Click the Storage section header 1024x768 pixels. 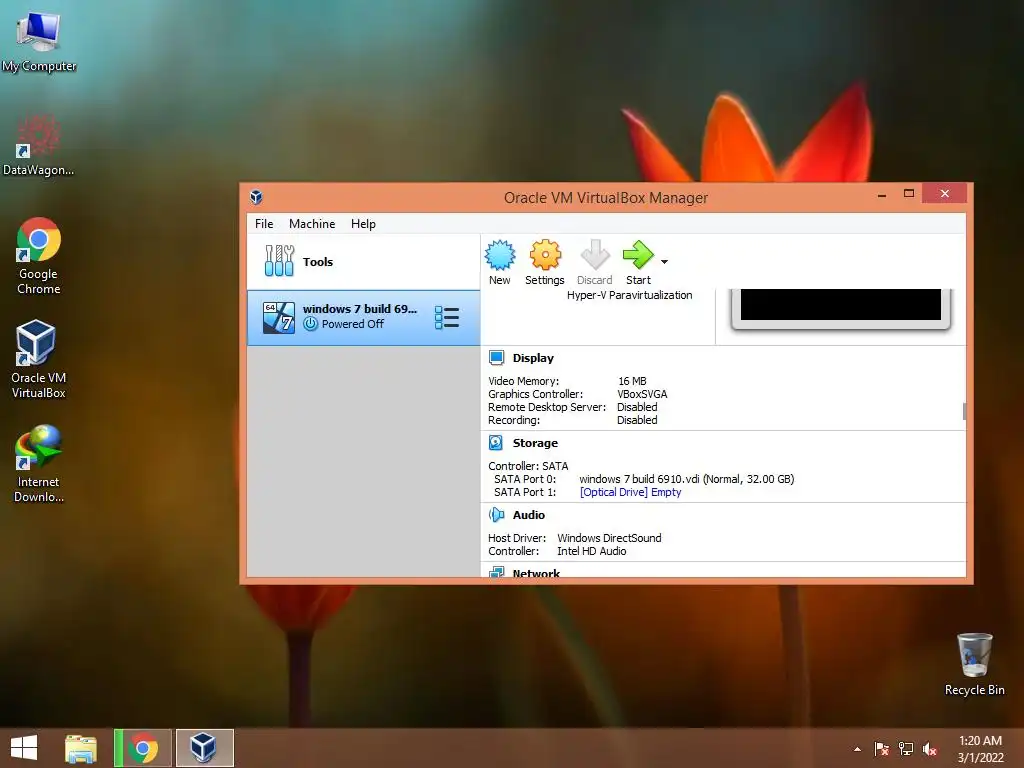click(x=535, y=443)
